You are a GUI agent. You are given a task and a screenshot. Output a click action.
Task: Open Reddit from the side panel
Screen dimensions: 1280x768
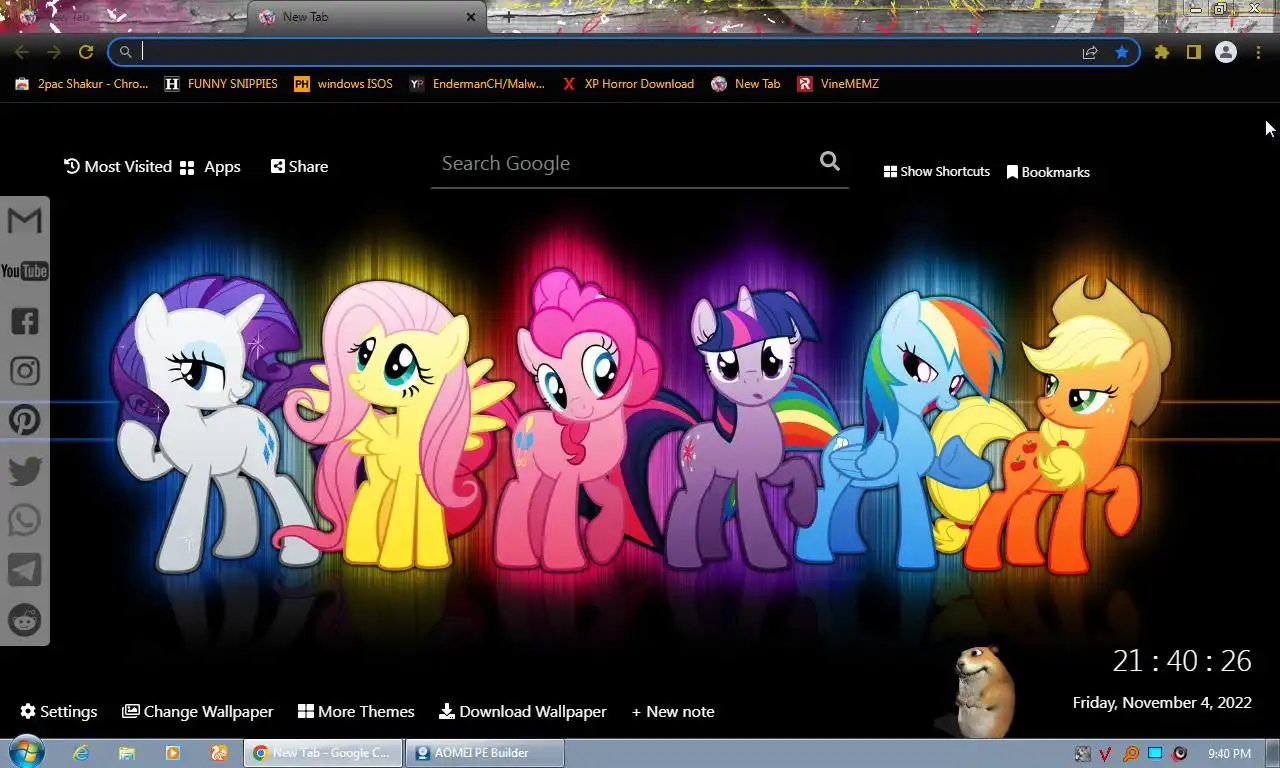click(25, 620)
